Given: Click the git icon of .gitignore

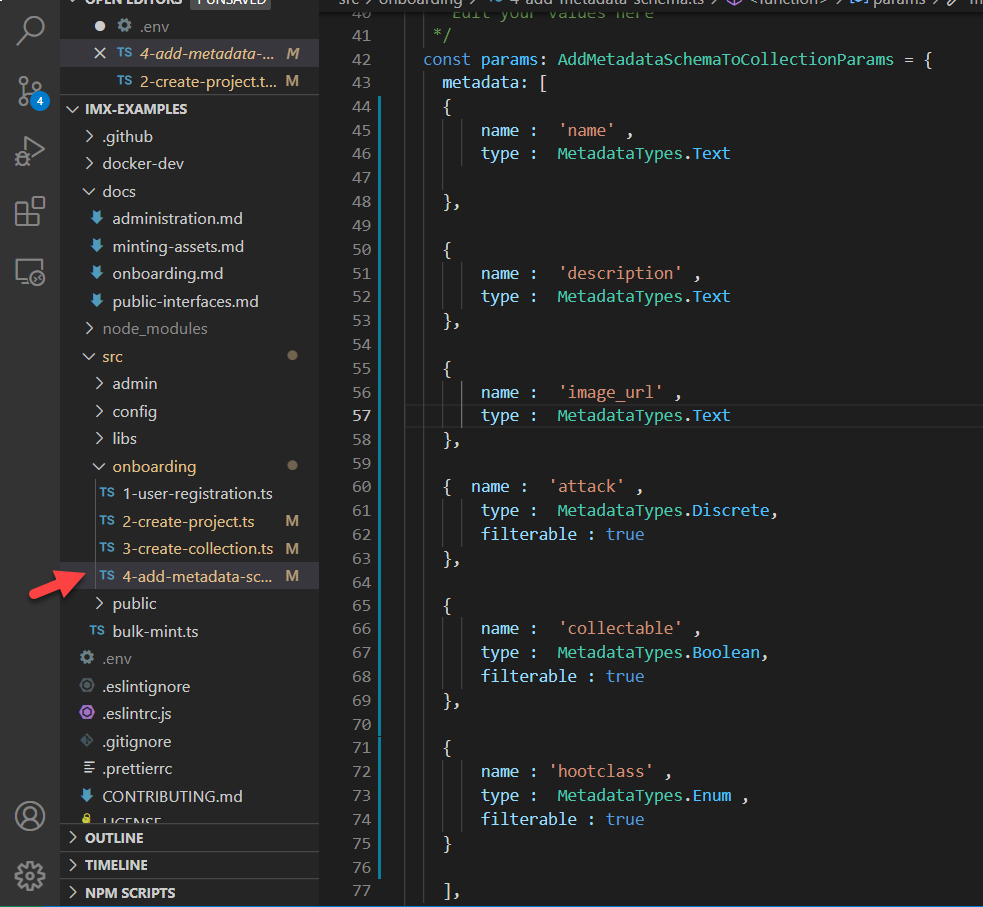Looking at the screenshot, I should tap(87, 741).
